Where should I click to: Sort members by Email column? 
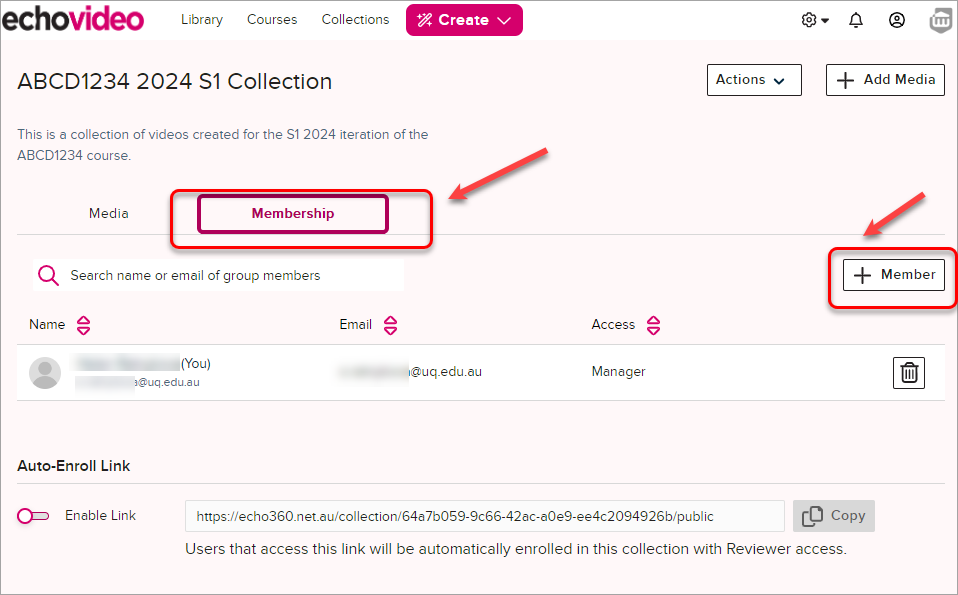pyautogui.click(x=390, y=325)
